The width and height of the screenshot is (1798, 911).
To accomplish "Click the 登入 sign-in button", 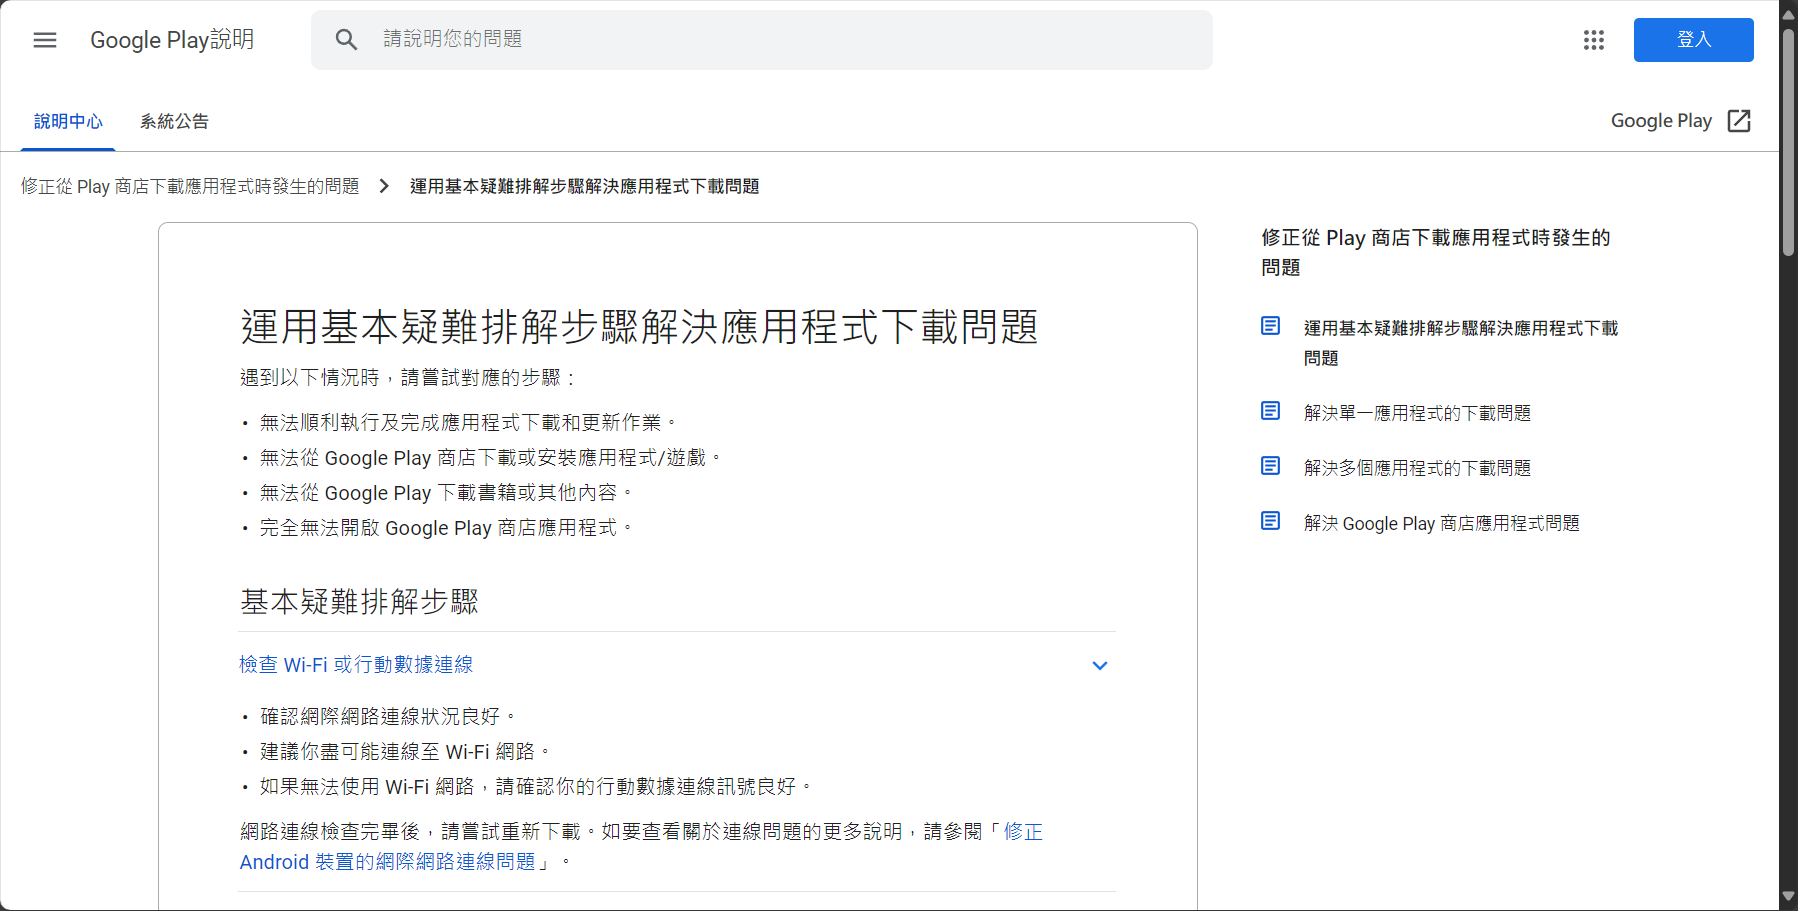I will tap(1694, 40).
